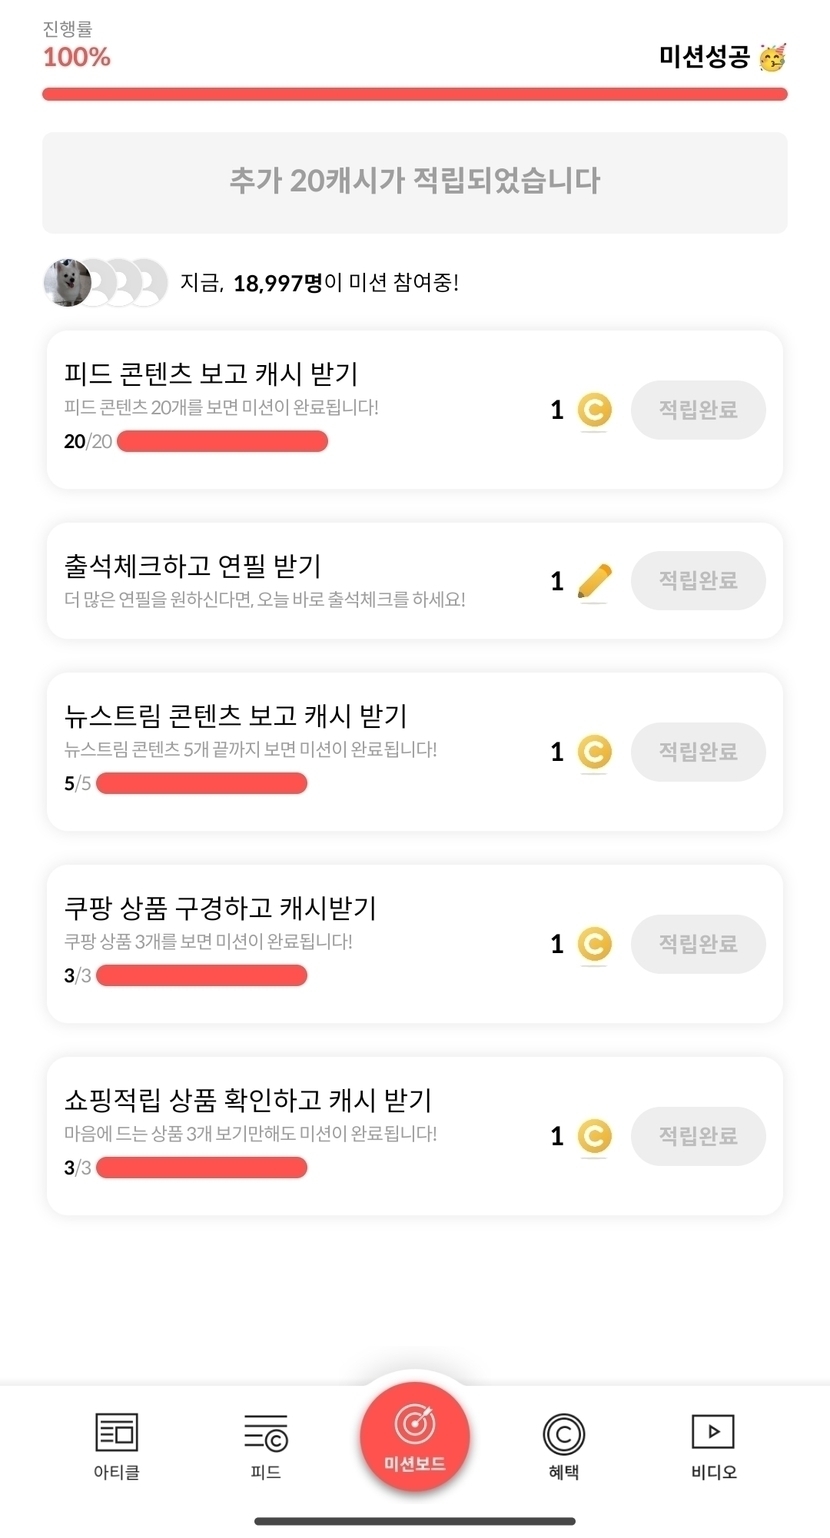Tap the coin icon for 뉴스트림 mission
This screenshot has height=1538, width=830.
(x=594, y=752)
